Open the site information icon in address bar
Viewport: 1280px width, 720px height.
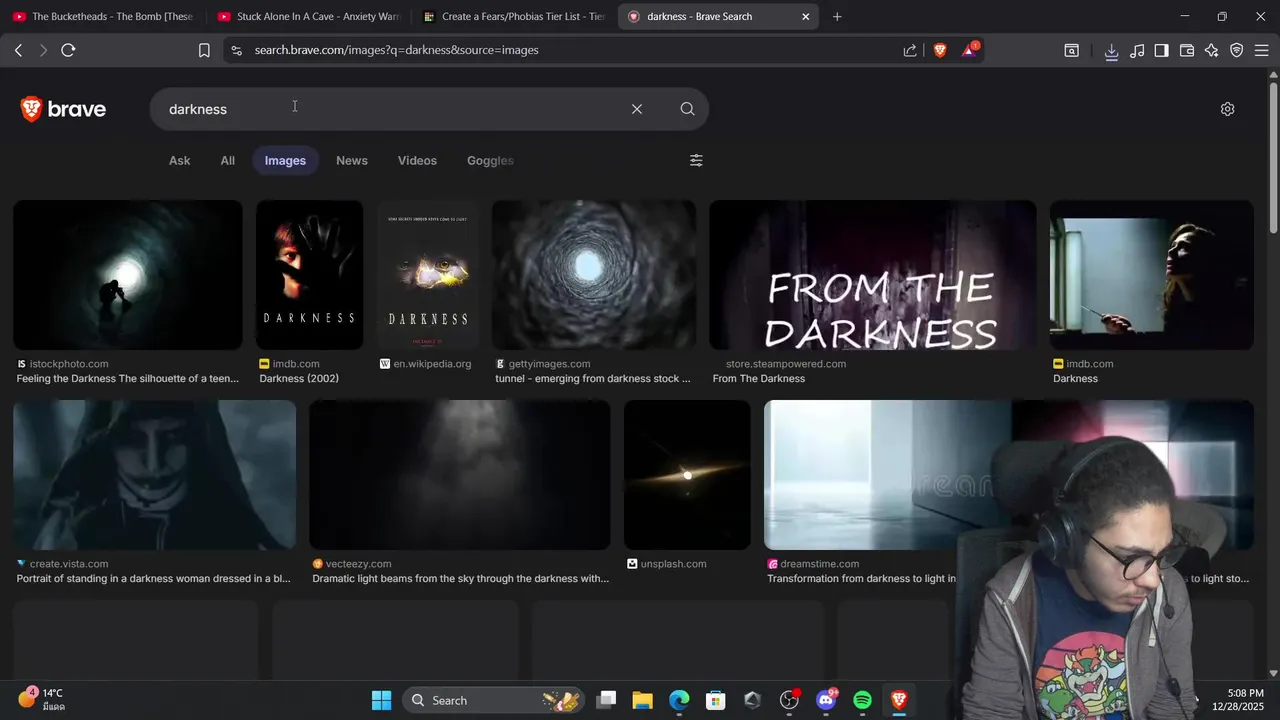pyautogui.click(x=236, y=50)
